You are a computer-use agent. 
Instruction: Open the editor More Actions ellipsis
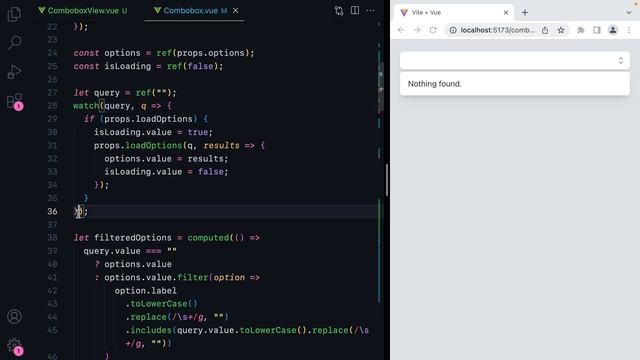[x=370, y=11]
